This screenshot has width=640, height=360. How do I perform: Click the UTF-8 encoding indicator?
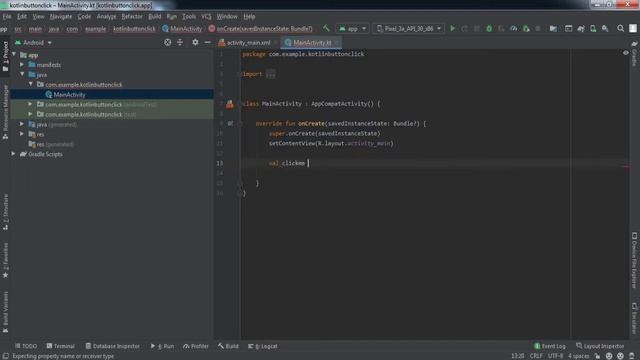click(555, 356)
